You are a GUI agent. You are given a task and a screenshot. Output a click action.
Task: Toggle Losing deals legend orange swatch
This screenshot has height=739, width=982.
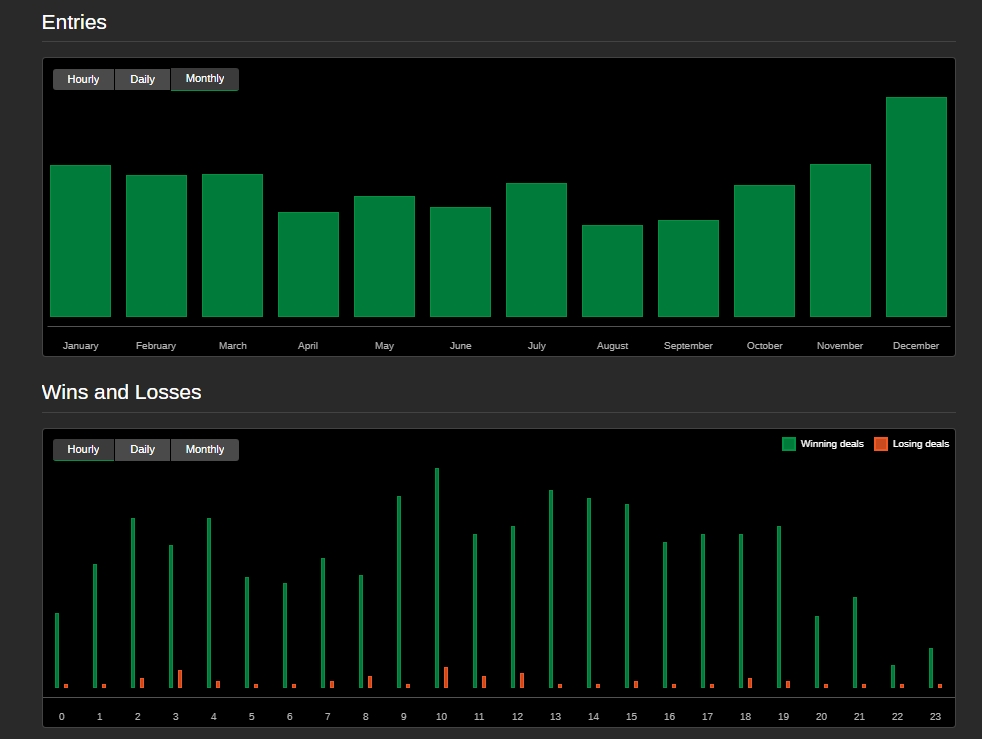[881, 444]
